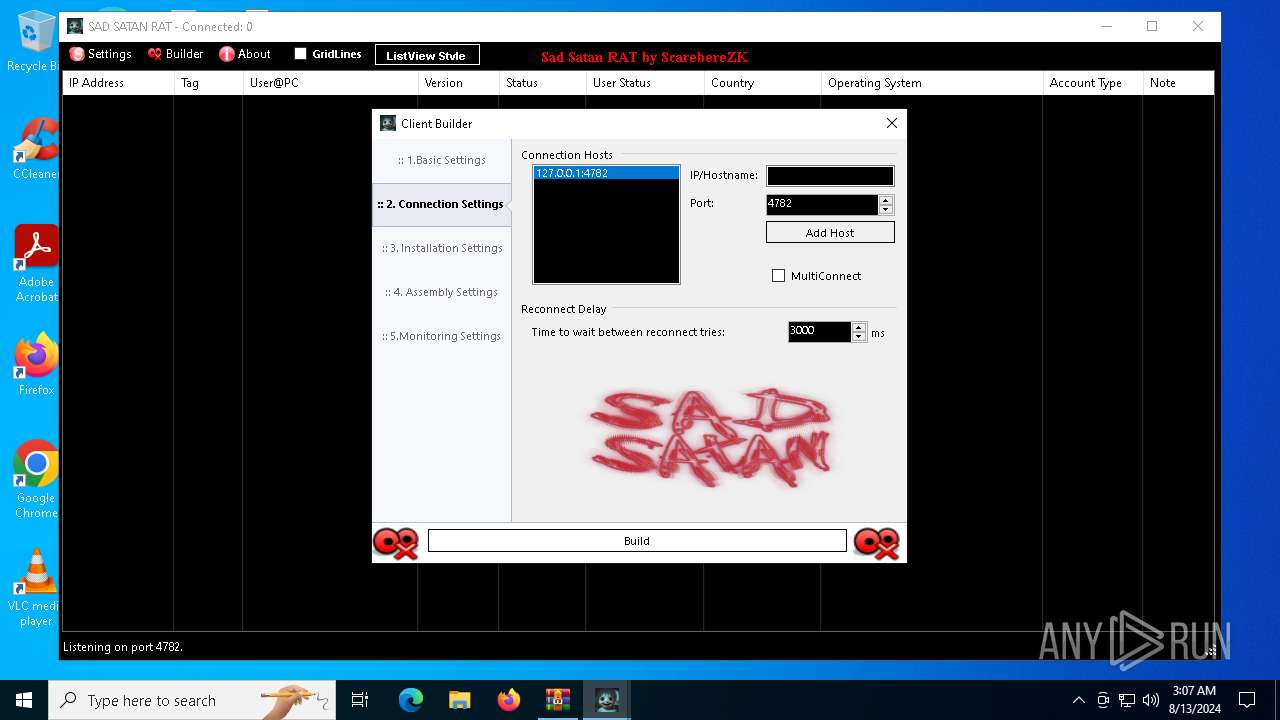Image resolution: width=1280 pixels, height=720 pixels.
Task: Click the About info icon
Action: [227, 54]
